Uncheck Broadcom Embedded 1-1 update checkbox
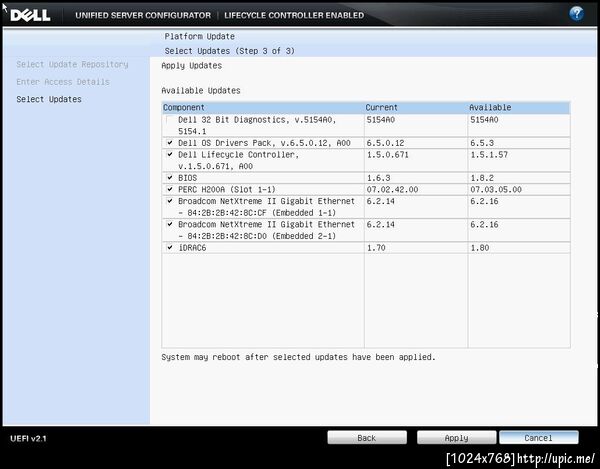Viewport: 600px width, 469px height. pos(170,201)
